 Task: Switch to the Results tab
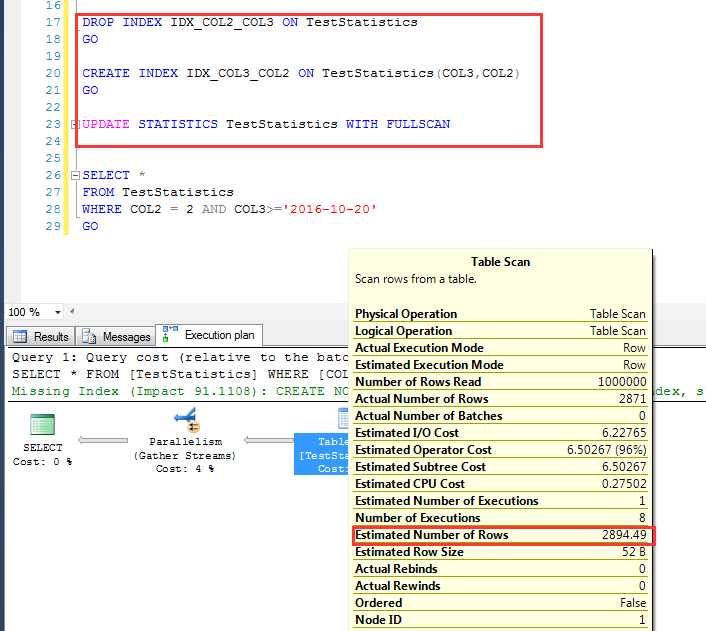coord(41,336)
